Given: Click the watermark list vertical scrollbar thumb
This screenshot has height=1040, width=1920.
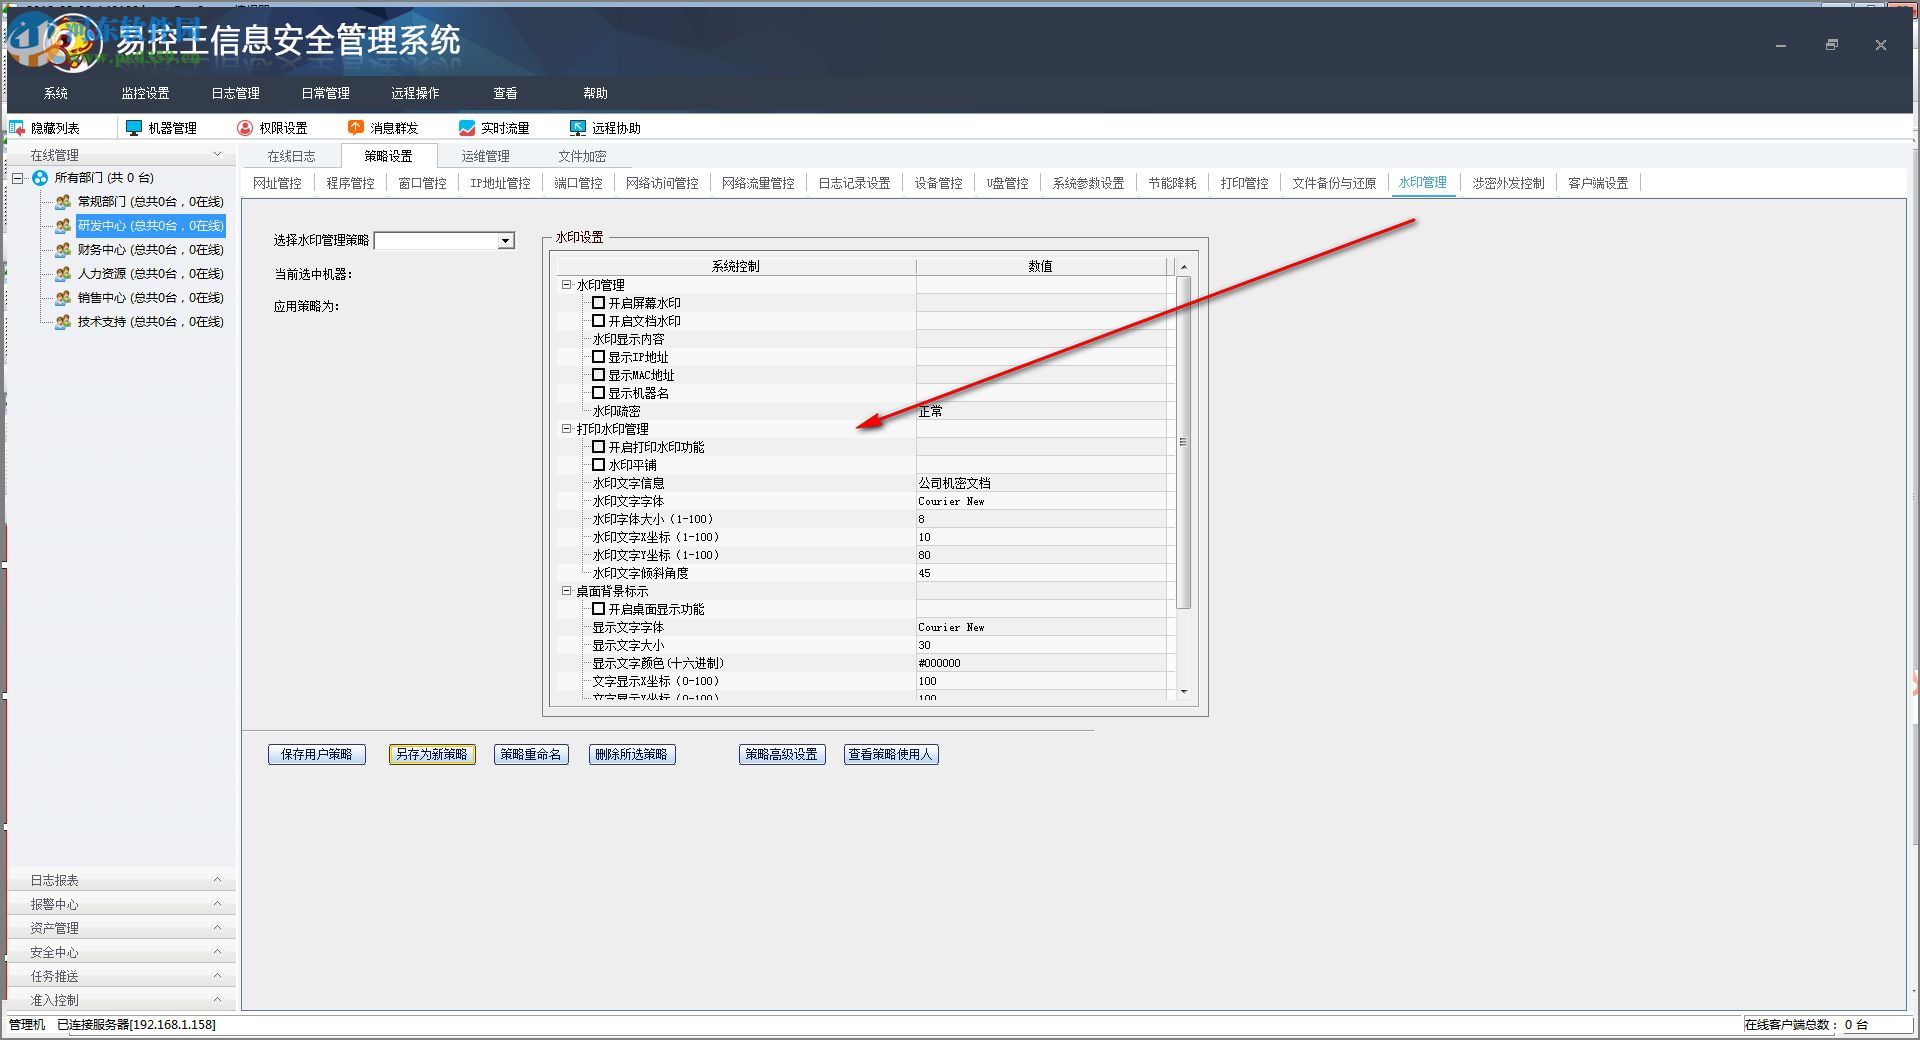Looking at the screenshot, I should coord(1184,442).
